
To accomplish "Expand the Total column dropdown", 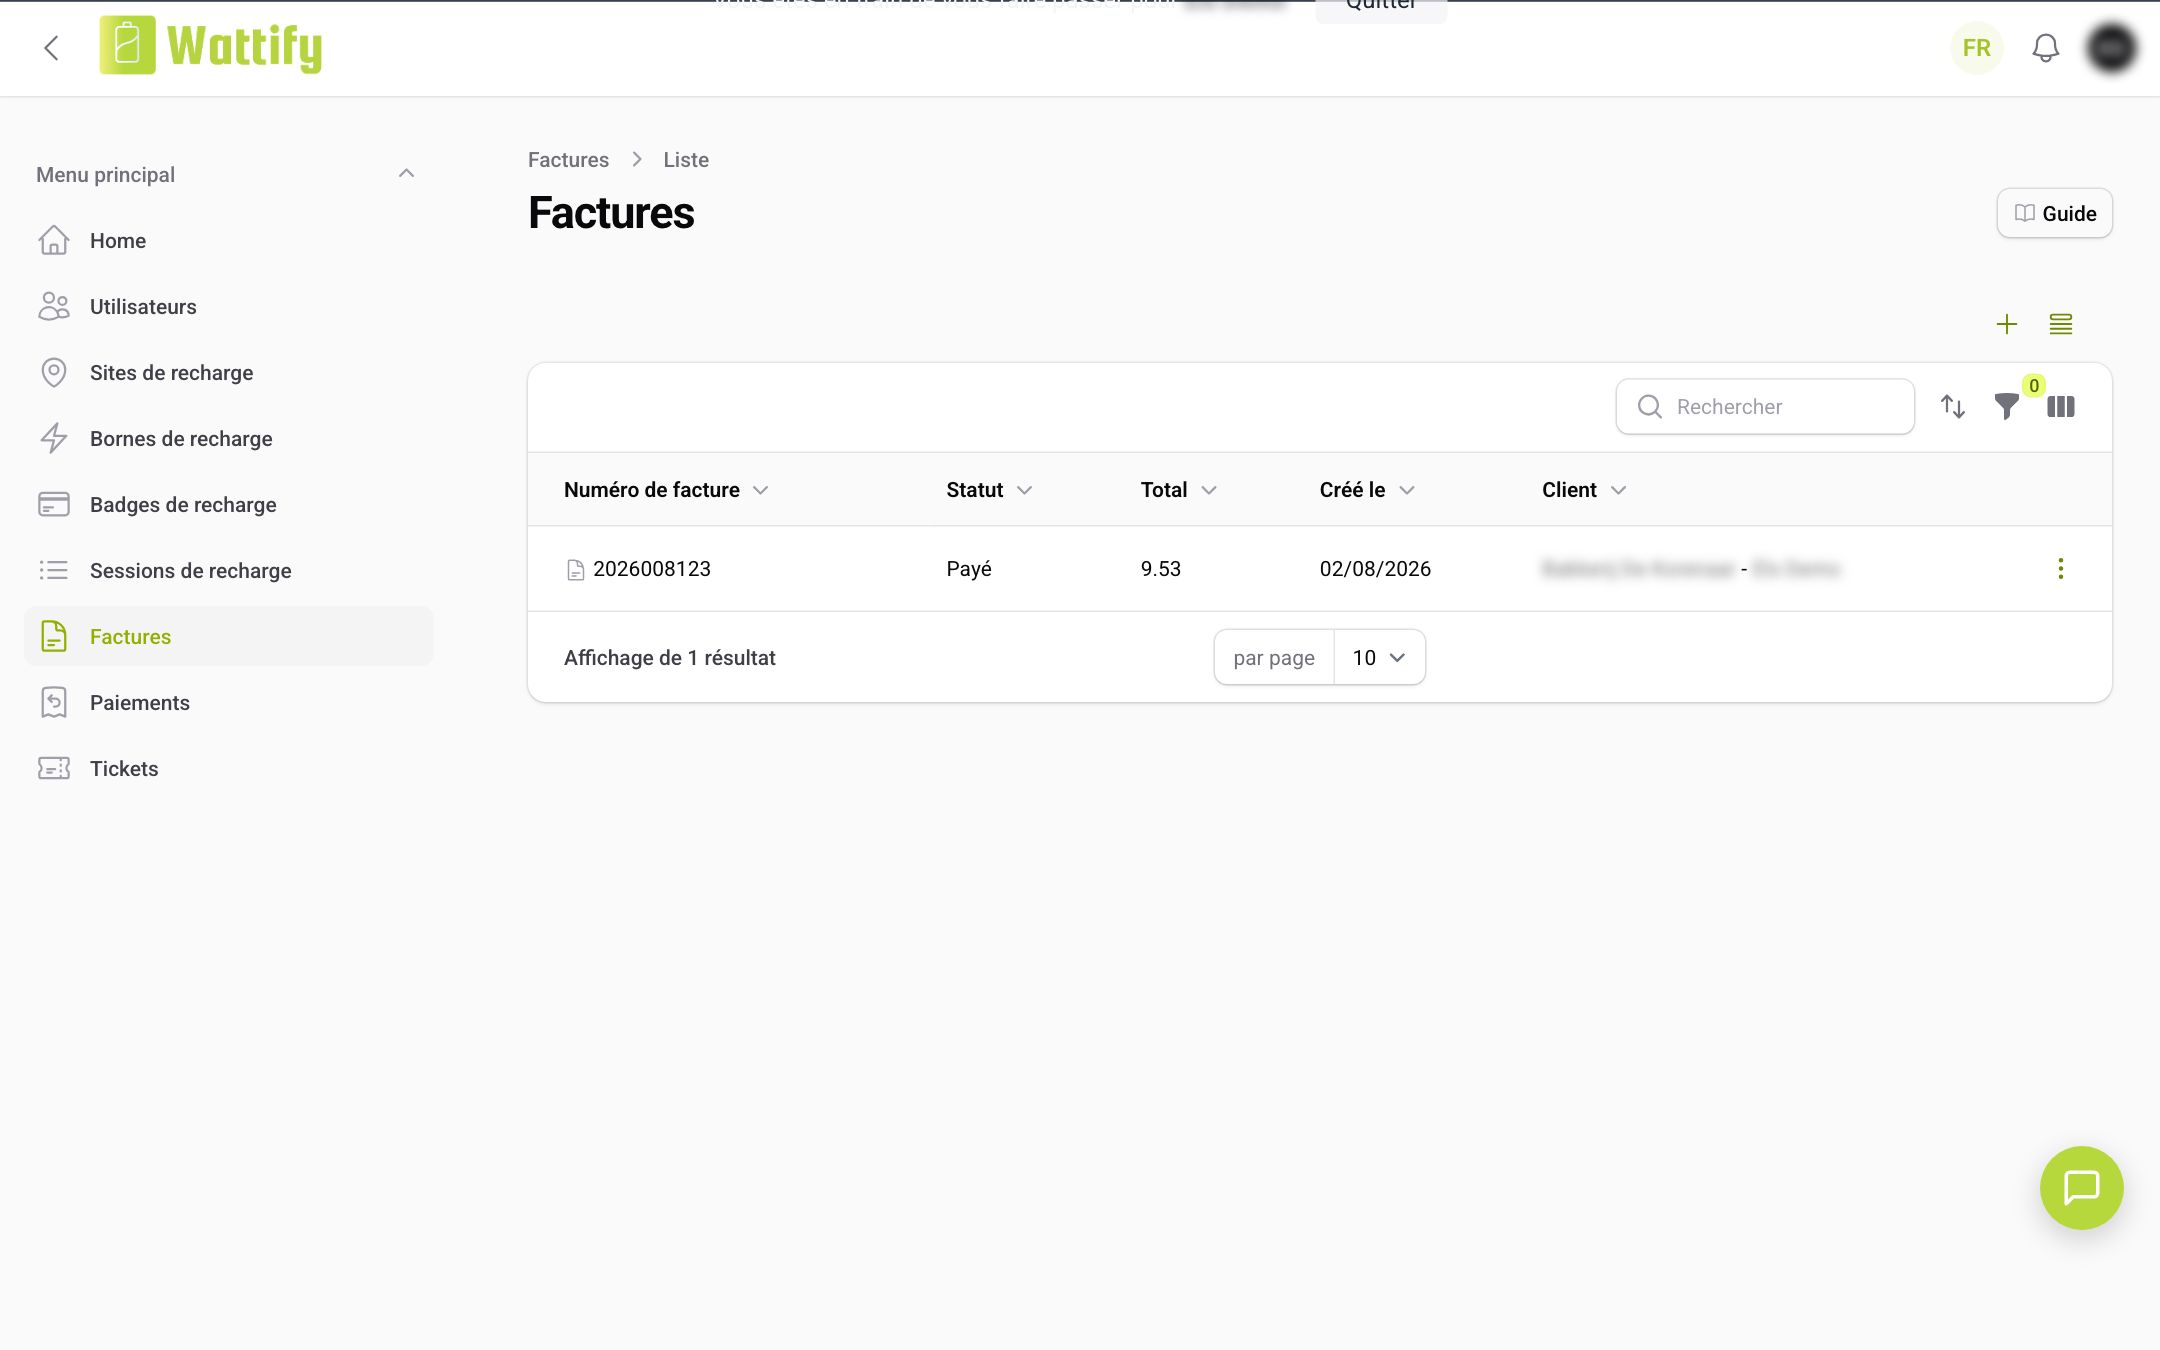I will pyautogui.click(x=1208, y=490).
